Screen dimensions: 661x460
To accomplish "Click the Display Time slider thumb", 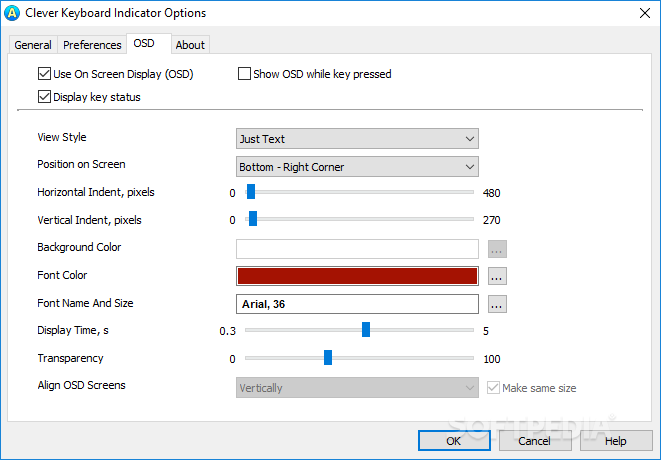I will pyautogui.click(x=366, y=330).
